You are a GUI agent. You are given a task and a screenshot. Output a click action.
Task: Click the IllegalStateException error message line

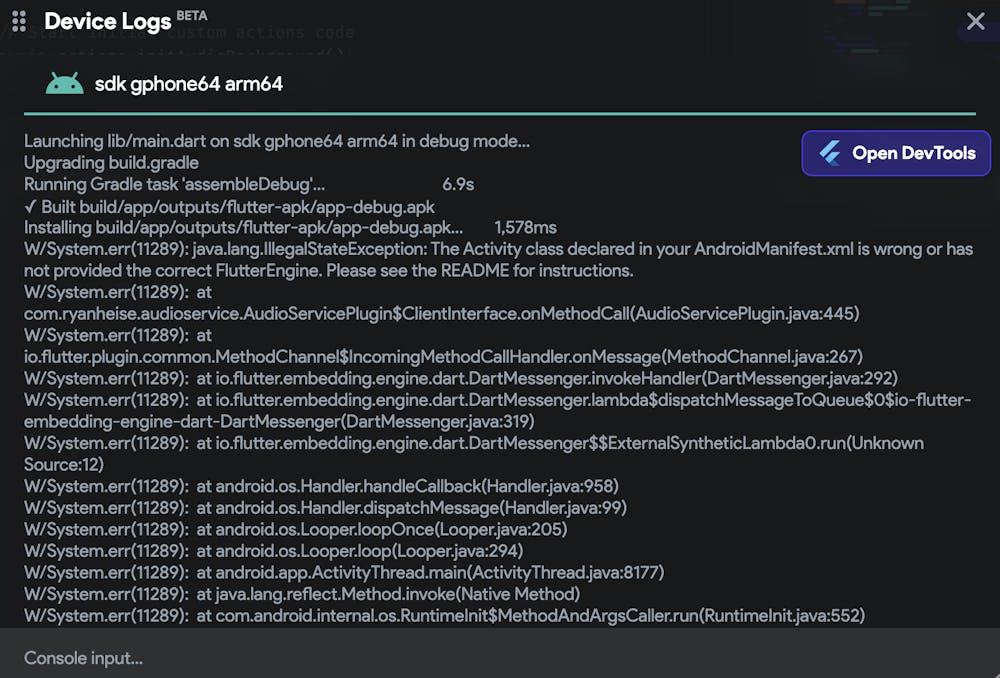coord(498,249)
